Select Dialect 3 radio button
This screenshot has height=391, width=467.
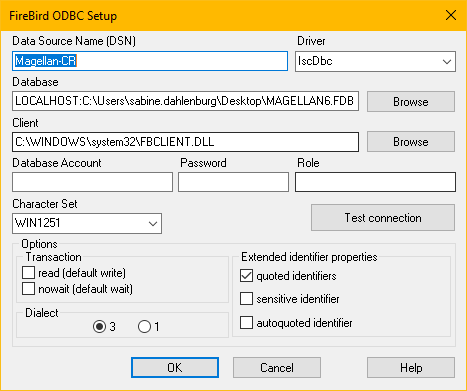99,327
